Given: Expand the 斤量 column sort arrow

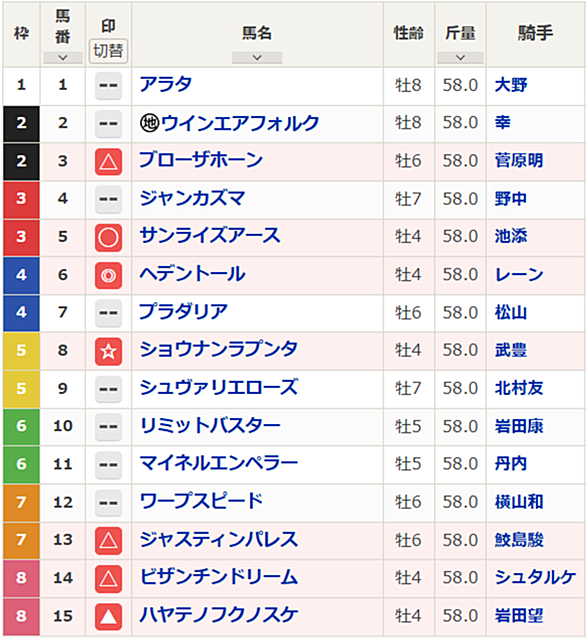Looking at the screenshot, I should coord(460,58).
